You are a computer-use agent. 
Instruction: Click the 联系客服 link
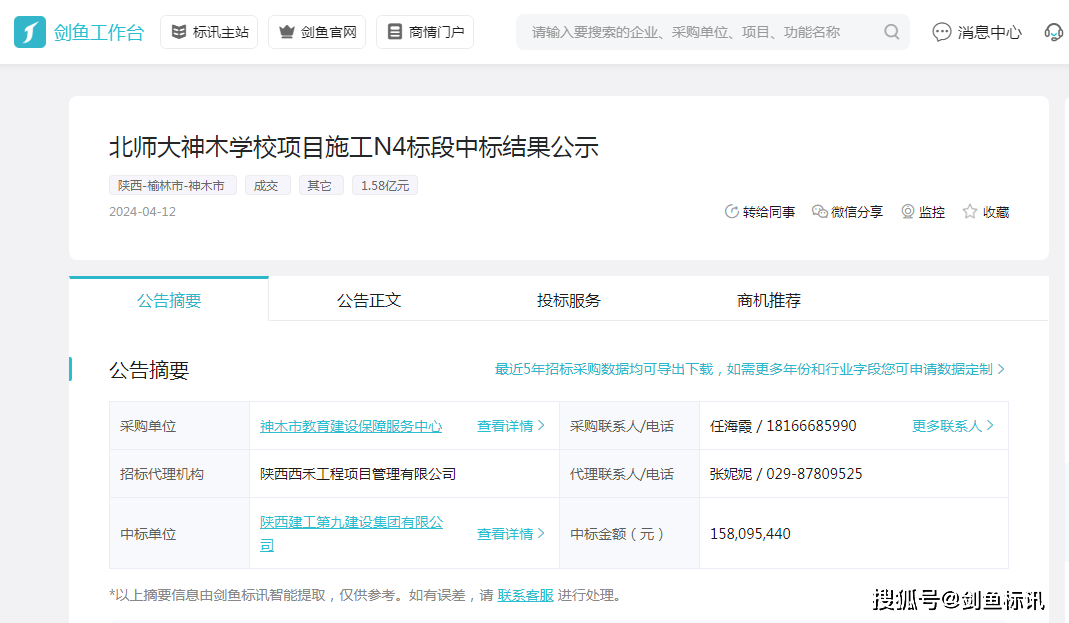(x=525, y=595)
